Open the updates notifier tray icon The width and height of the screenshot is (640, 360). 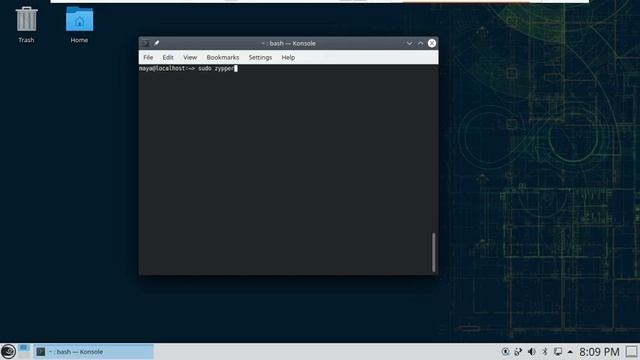[506, 351]
